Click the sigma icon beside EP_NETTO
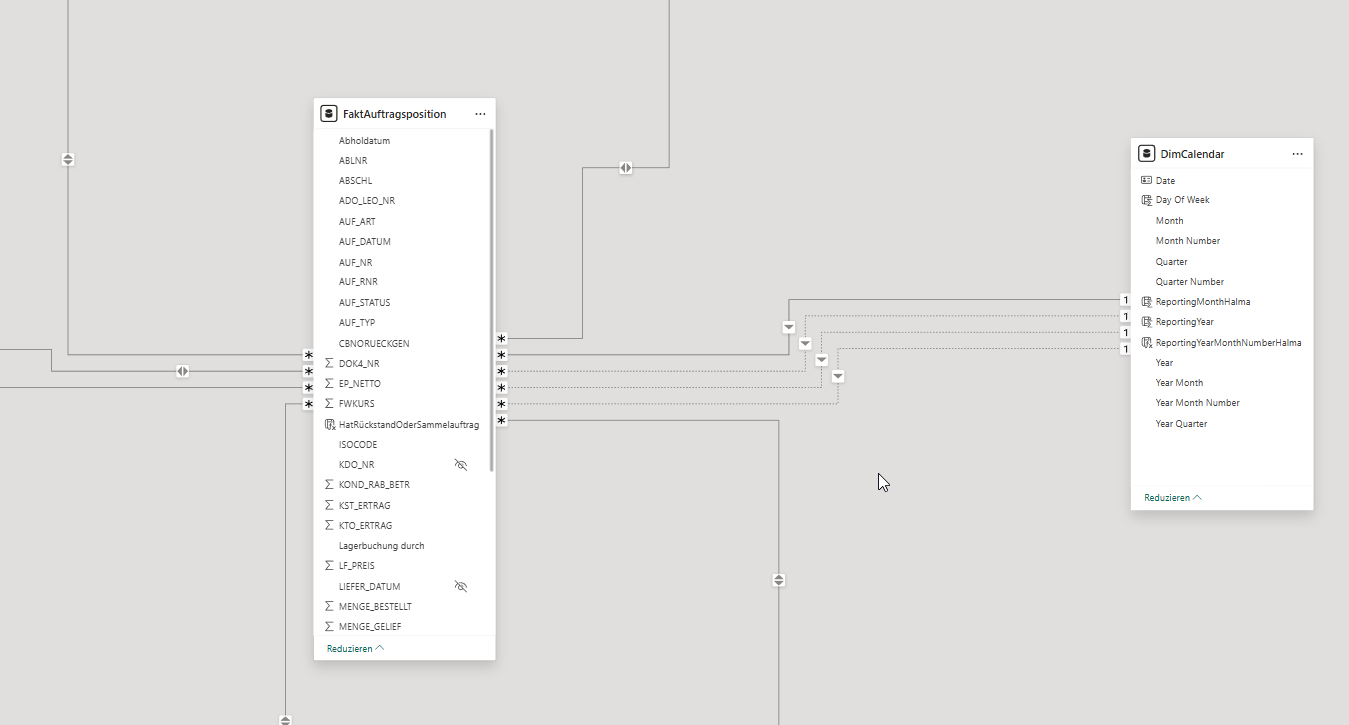 (x=329, y=383)
